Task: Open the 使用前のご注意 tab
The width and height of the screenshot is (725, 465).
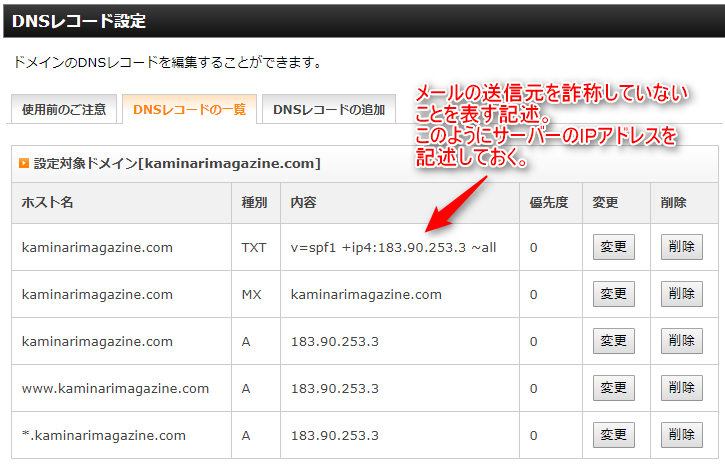Action: point(66,110)
